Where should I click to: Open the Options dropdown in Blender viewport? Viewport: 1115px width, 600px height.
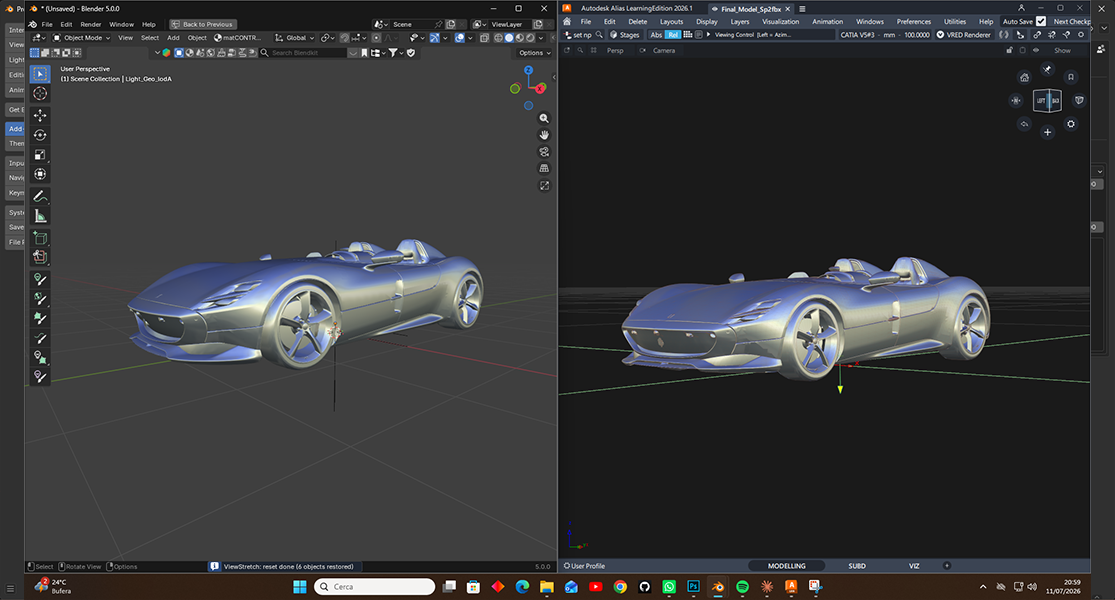click(x=535, y=53)
